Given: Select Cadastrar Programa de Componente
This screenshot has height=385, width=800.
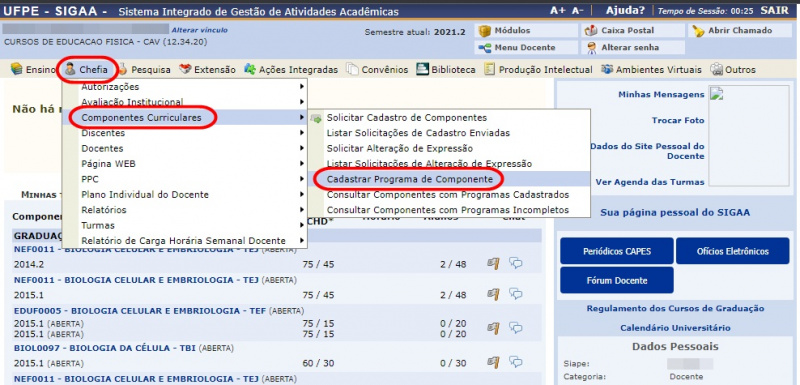Looking at the screenshot, I should tap(449, 179).
